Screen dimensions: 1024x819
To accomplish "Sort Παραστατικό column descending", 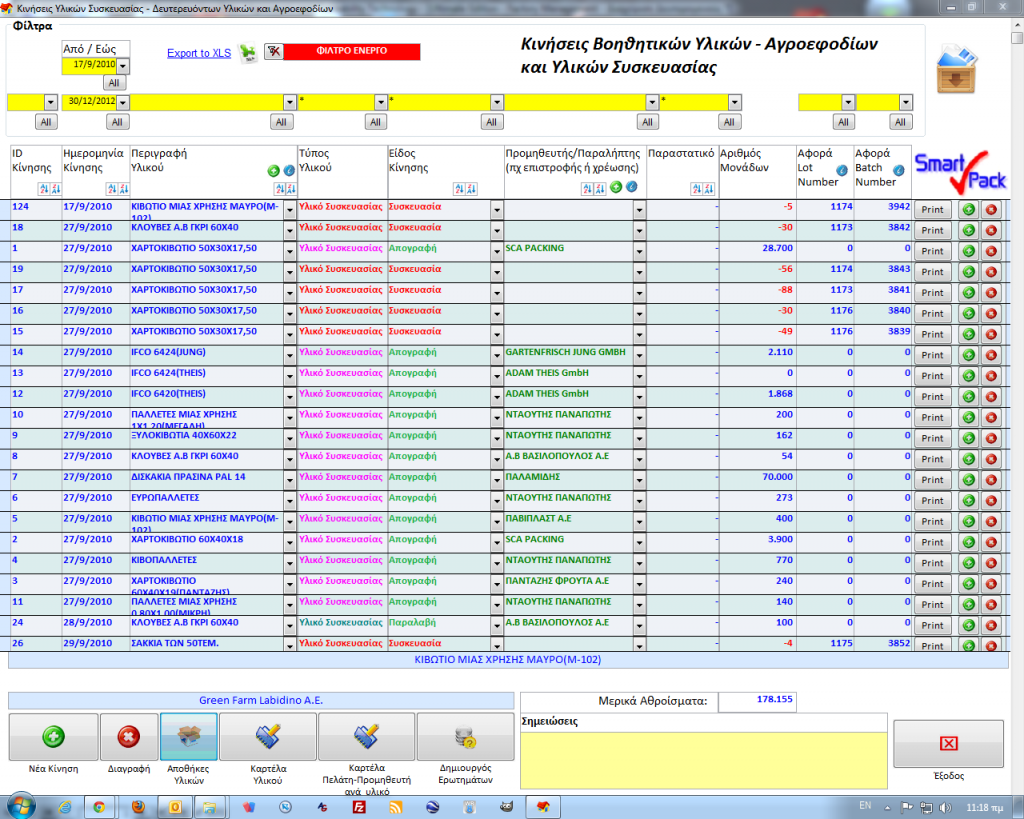I will tap(709, 189).
